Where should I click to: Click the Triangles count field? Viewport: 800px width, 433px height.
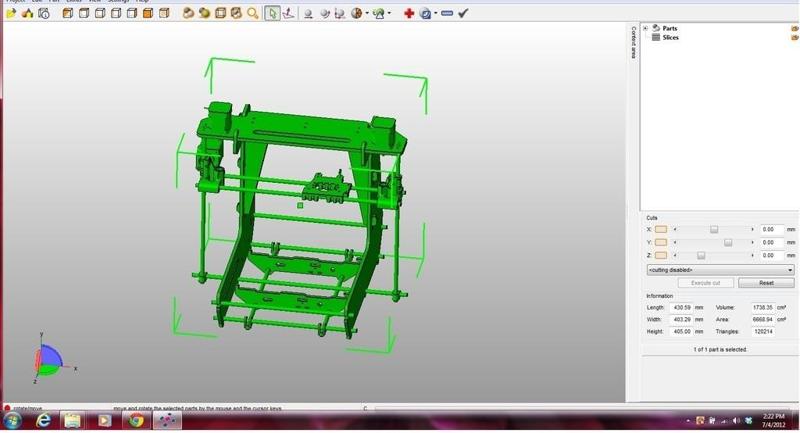coord(762,332)
